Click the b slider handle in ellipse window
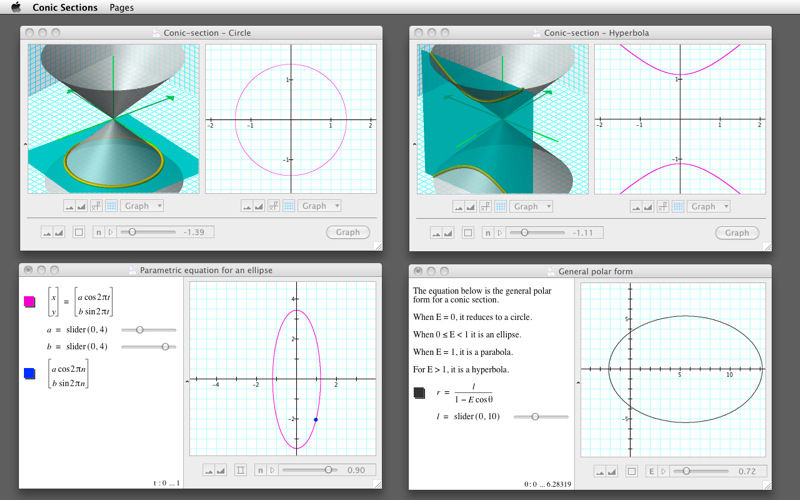The image size is (800, 500). tap(165, 347)
